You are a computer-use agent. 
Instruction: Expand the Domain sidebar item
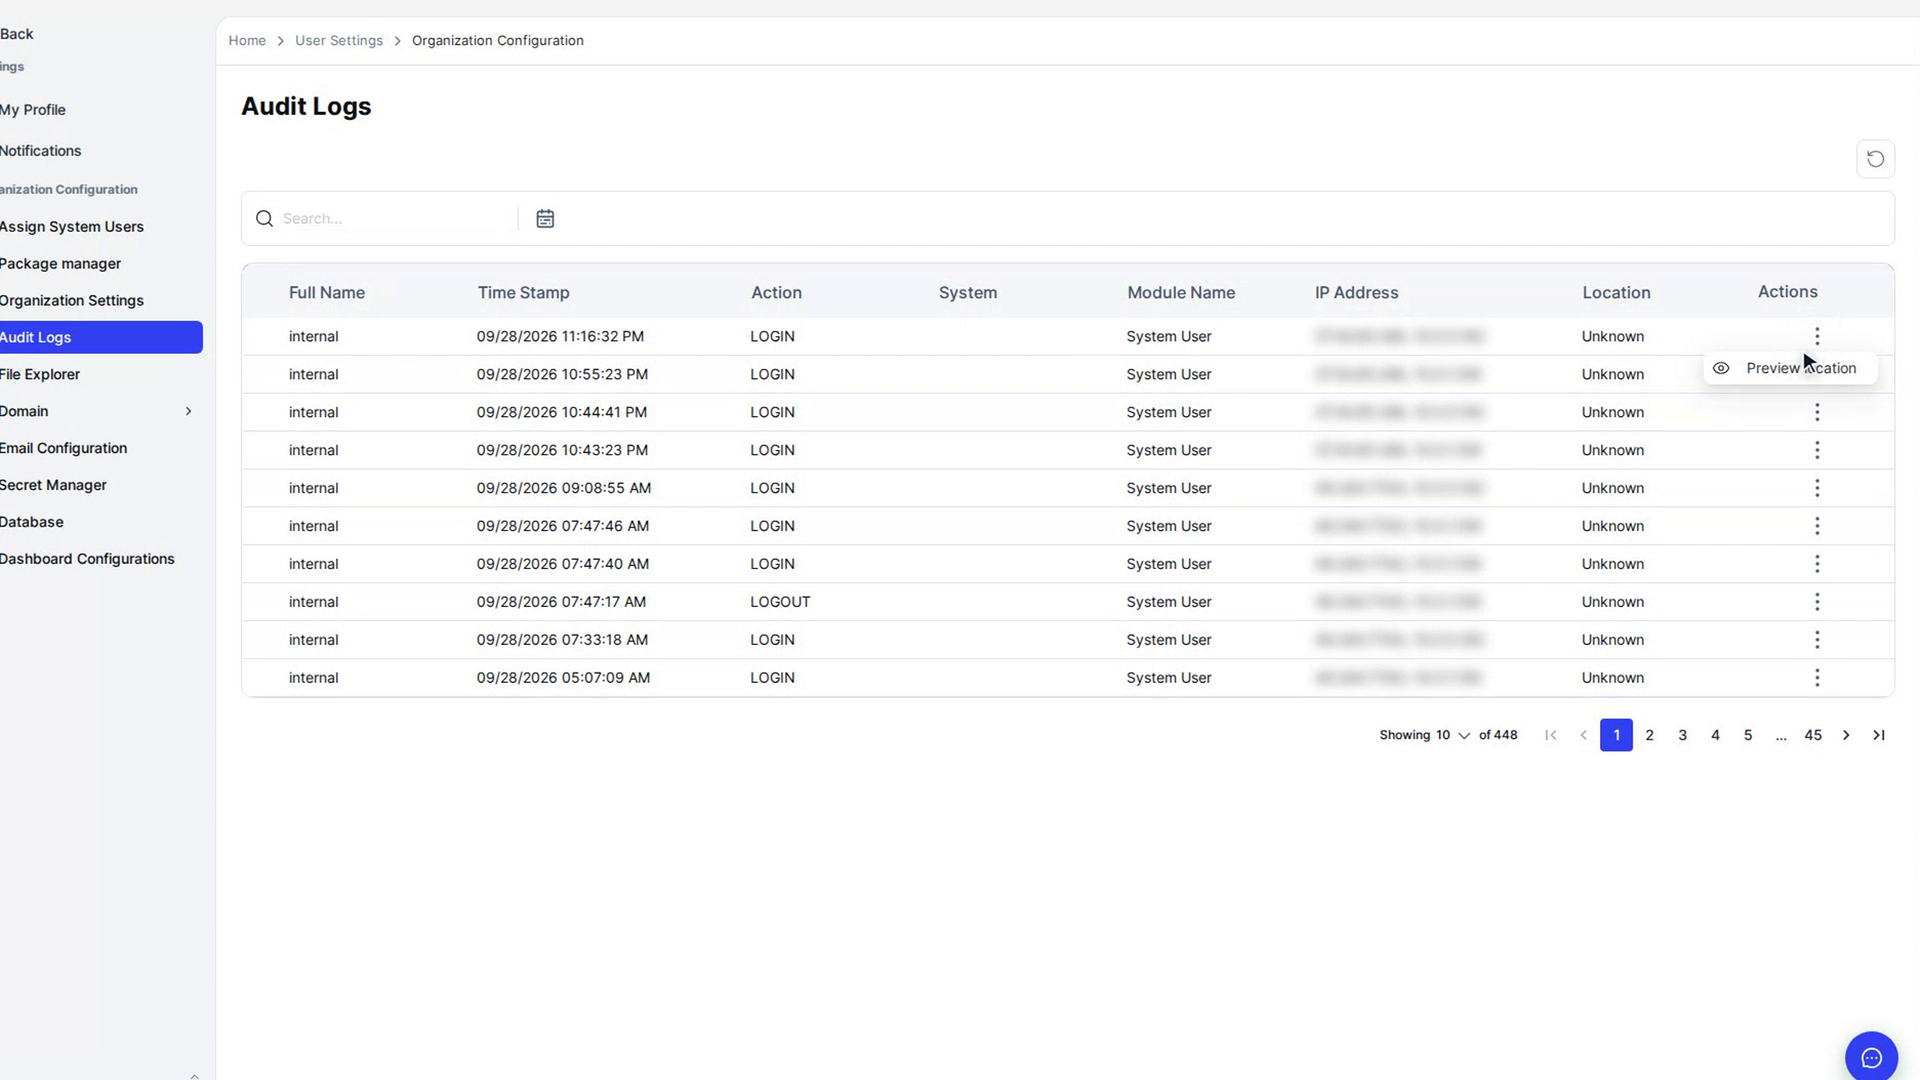coord(188,411)
